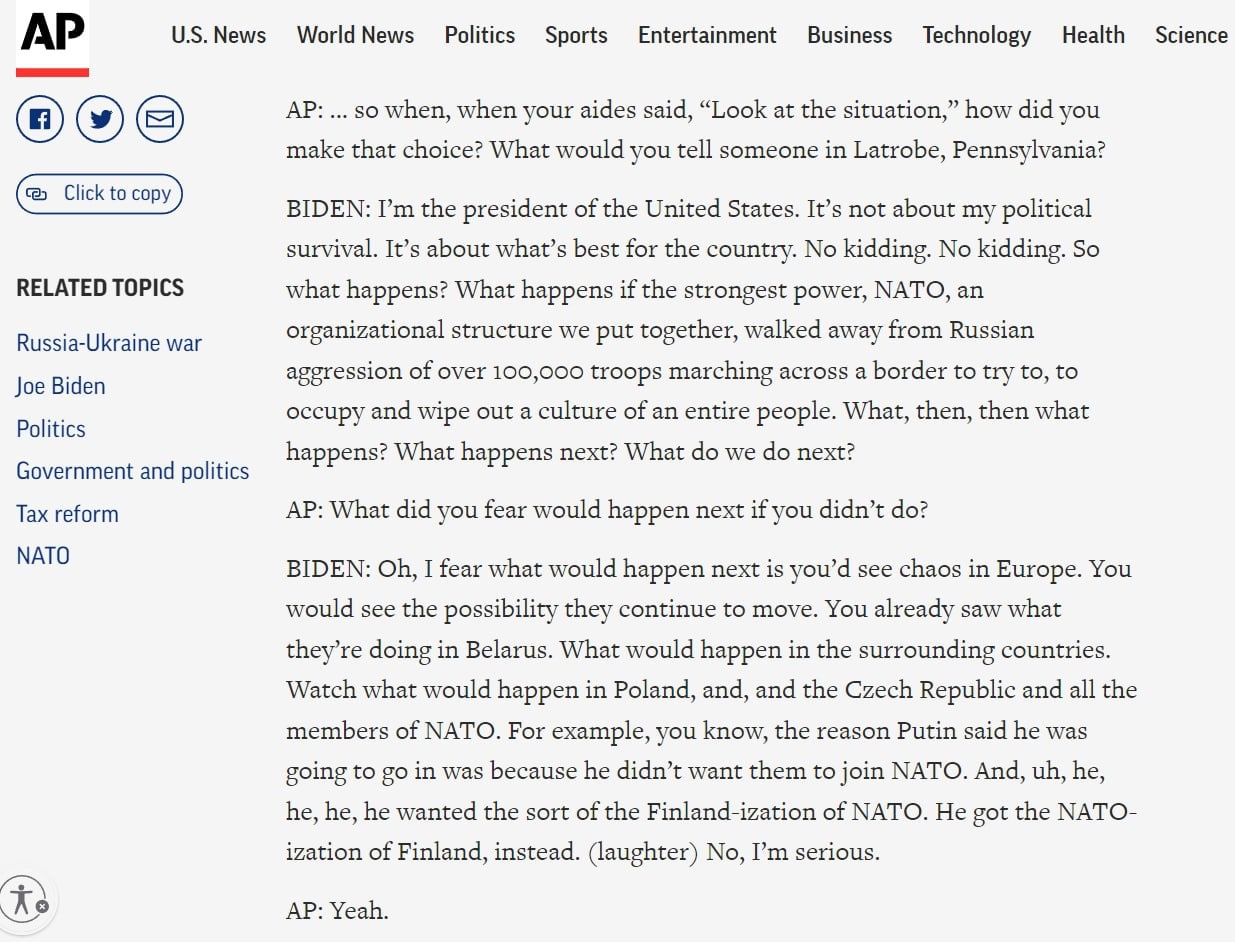Go to Technology section
The height and width of the screenshot is (942, 1235).
click(x=976, y=35)
